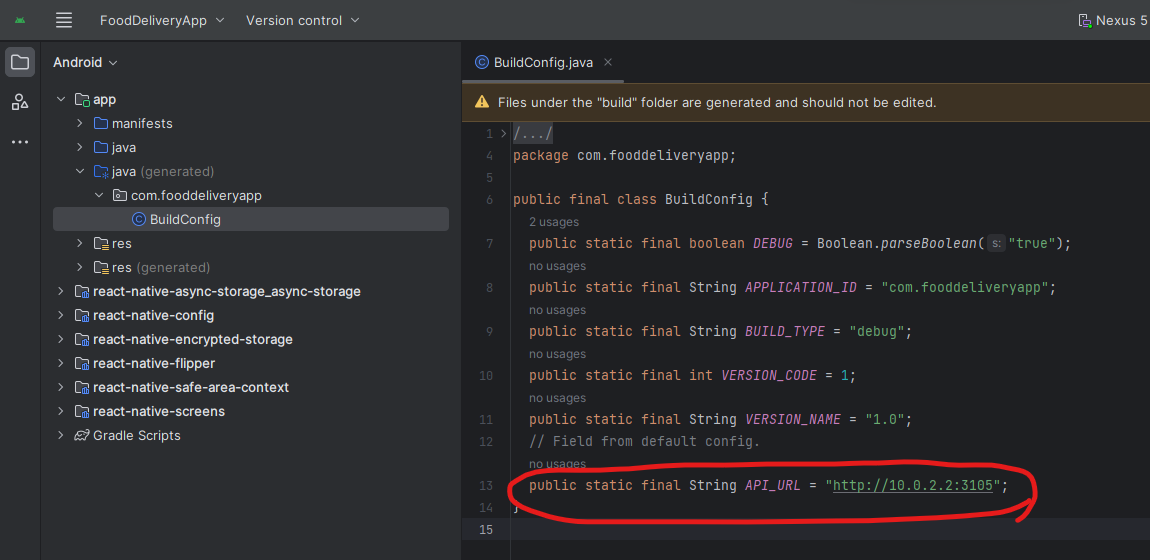This screenshot has width=1150, height=560.
Task: Switch to the BuildConfig.java tab
Action: tap(543, 62)
